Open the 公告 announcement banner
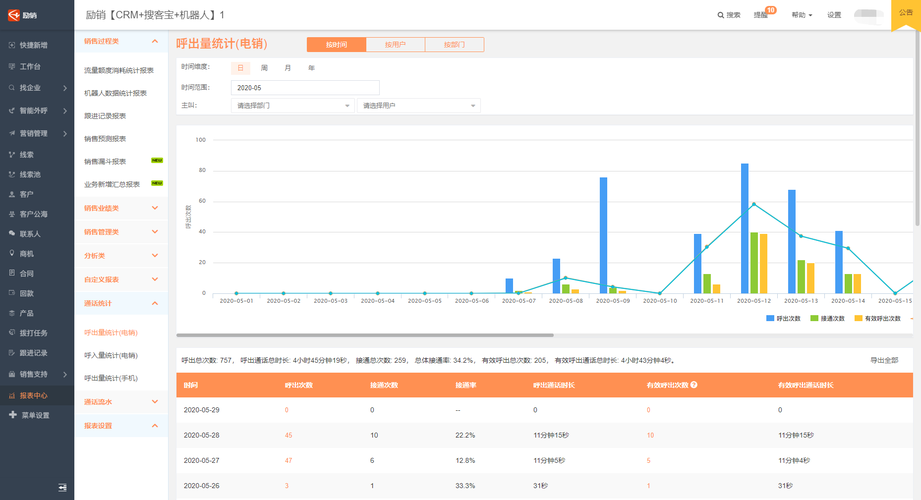921x500 pixels. point(906,14)
